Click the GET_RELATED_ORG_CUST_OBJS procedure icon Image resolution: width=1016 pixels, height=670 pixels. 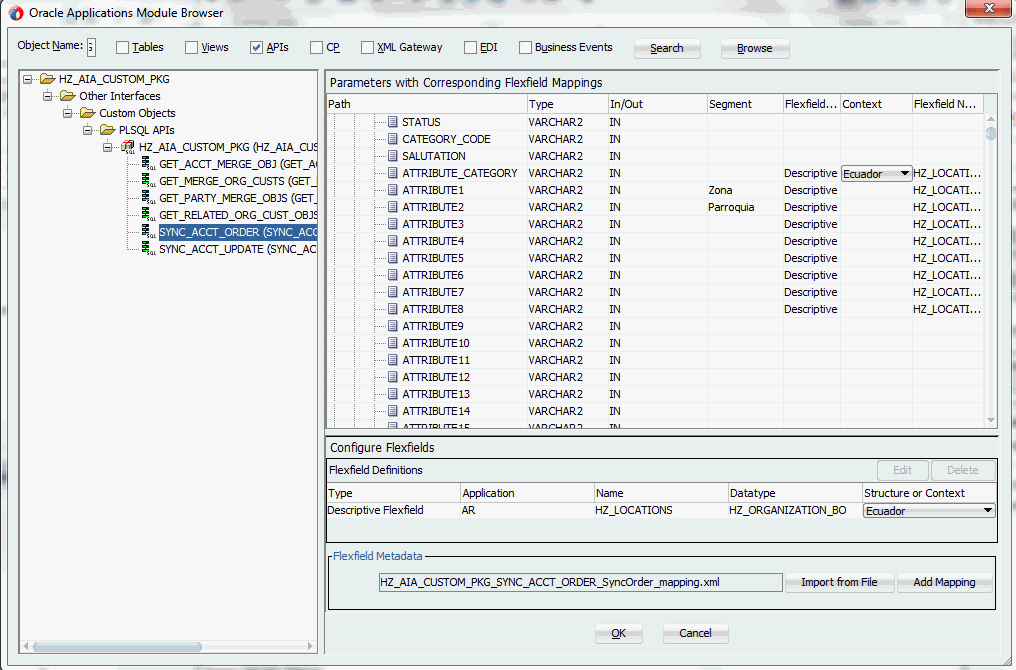coord(148,214)
